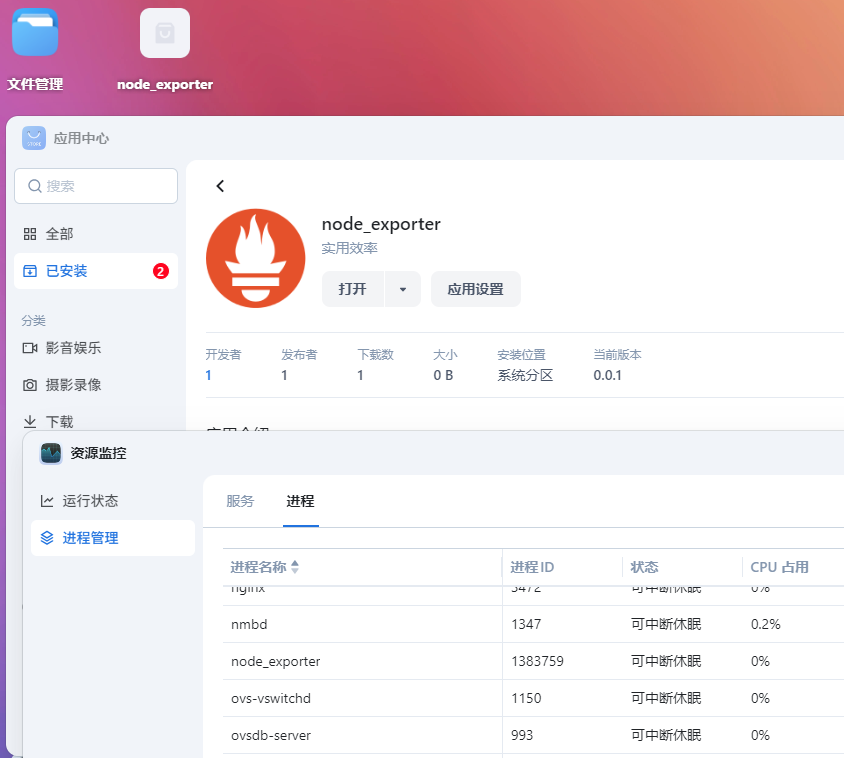
Task: Sort by 进程名称 using sort arrows
Action: [294, 567]
